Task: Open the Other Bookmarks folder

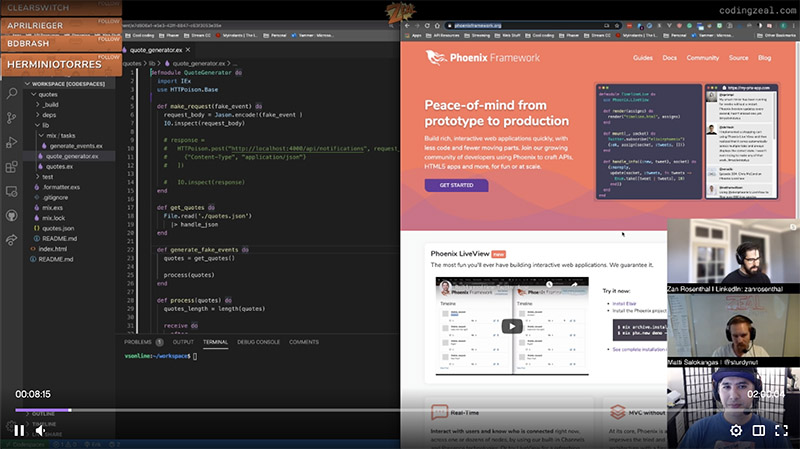Action: (776, 36)
